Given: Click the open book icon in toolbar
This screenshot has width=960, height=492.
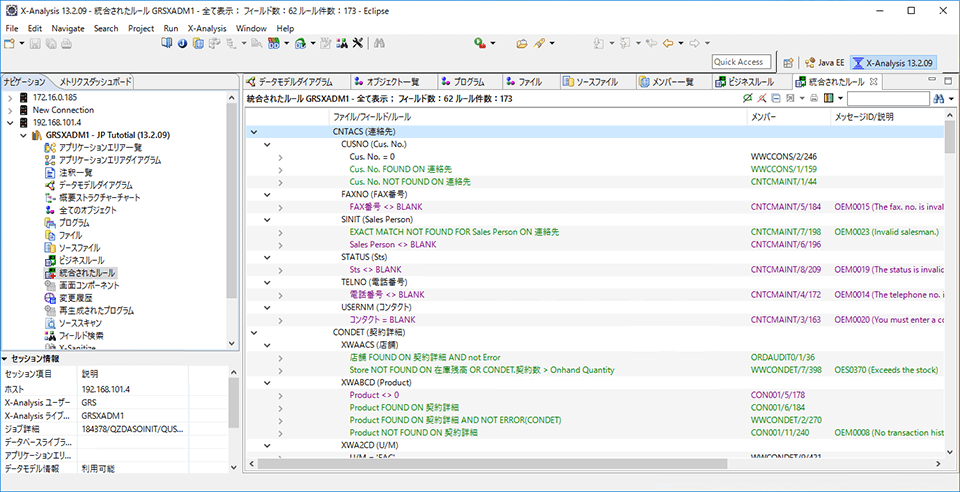Looking at the screenshot, I should [x=167, y=43].
